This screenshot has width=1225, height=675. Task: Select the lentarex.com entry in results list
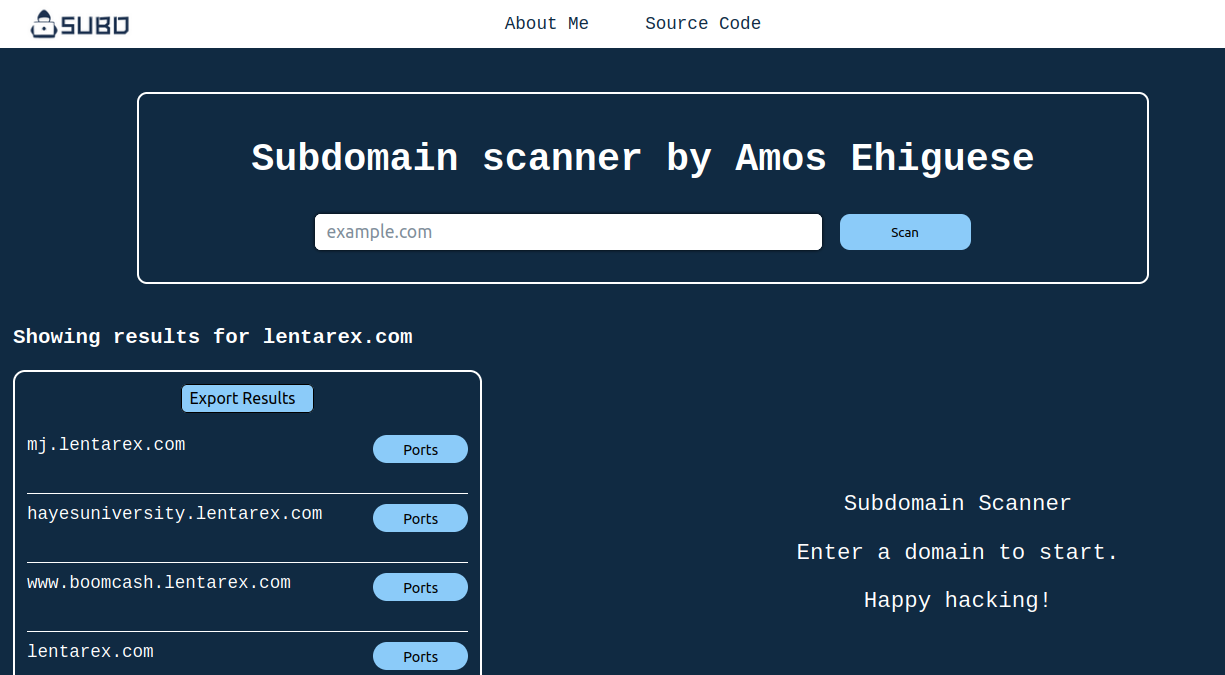tap(90, 651)
